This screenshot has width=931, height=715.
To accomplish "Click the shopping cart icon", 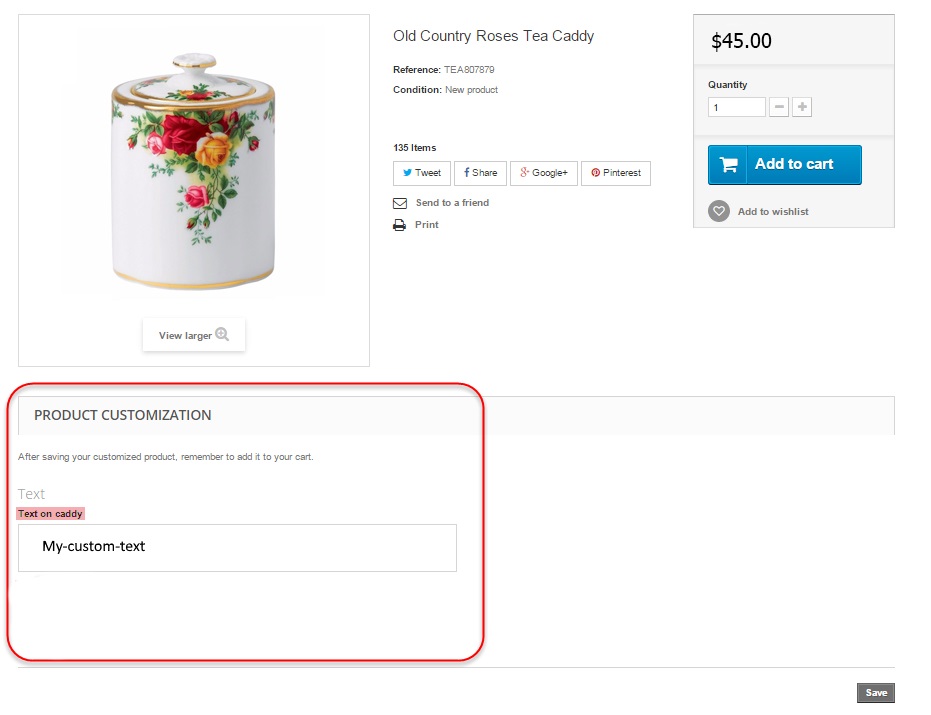I will click(730, 165).
